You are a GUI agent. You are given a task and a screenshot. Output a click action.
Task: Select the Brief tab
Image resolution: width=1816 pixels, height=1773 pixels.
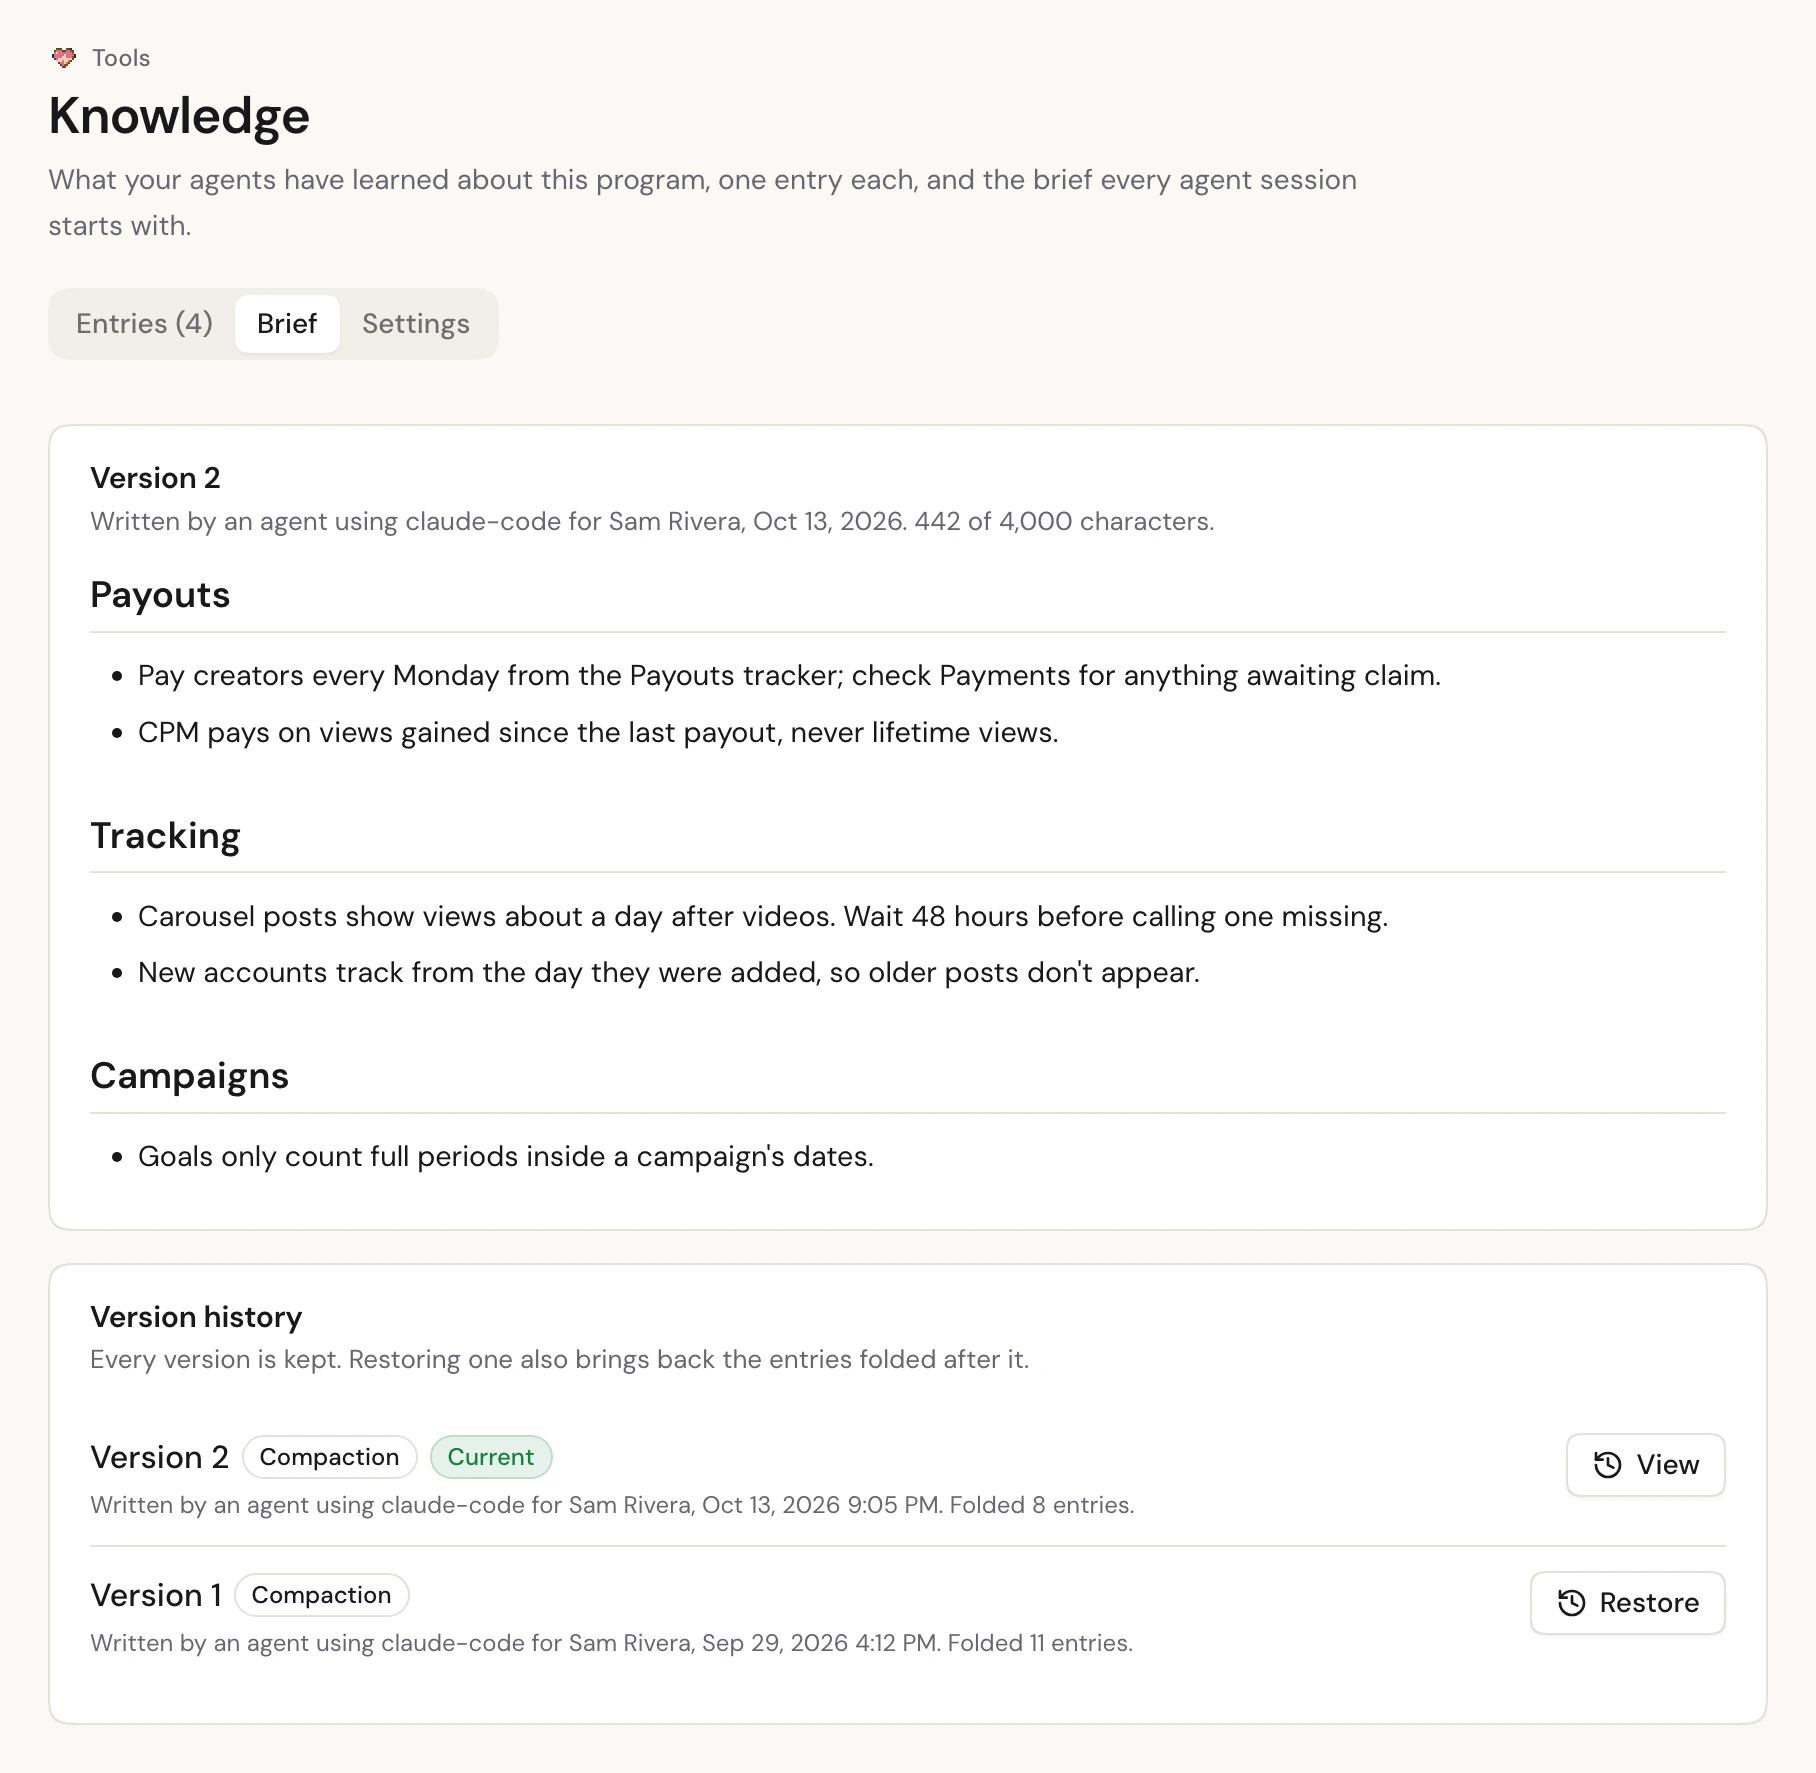coord(287,324)
